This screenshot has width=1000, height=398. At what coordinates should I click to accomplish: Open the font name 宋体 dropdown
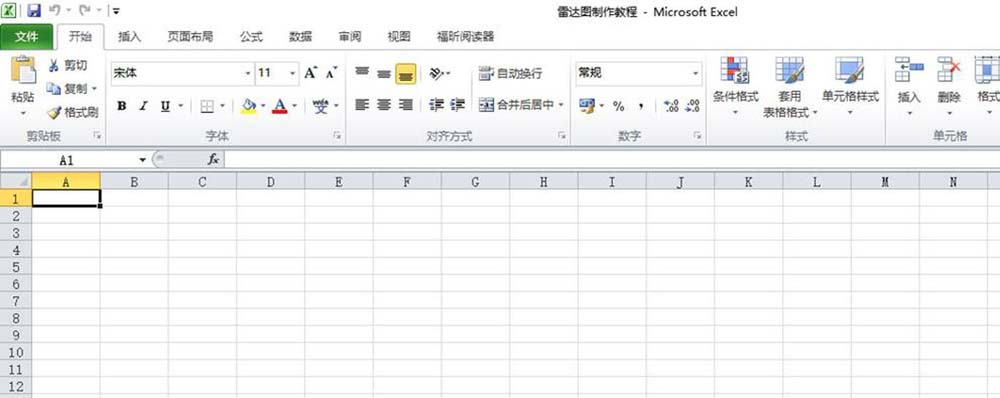[248, 73]
